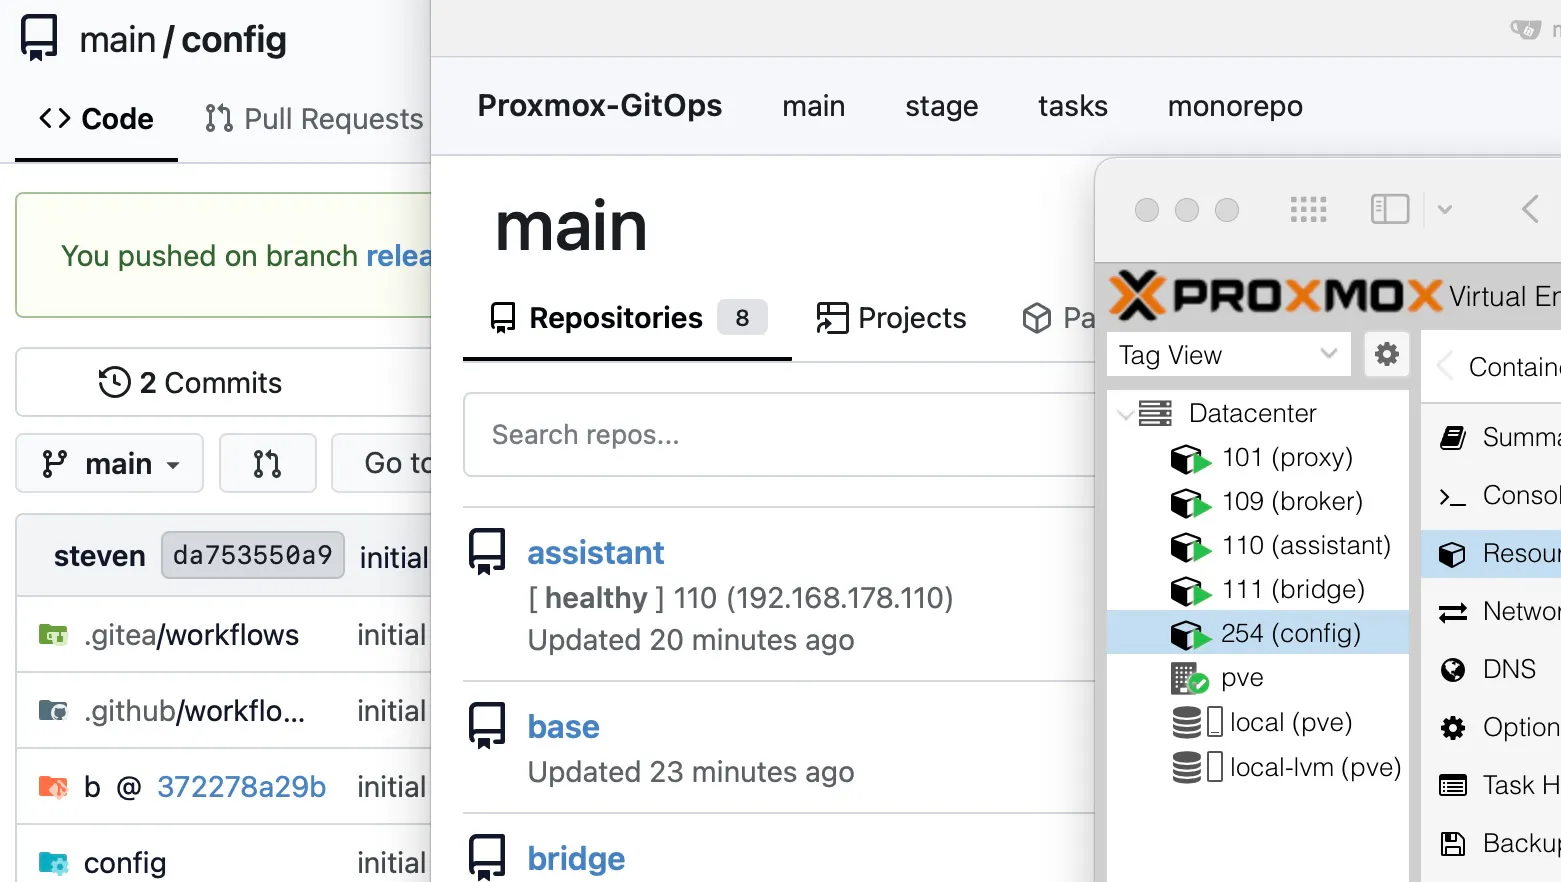Switch to the Projects tab
Screen dimensions: 1561x882
(891, 318)
